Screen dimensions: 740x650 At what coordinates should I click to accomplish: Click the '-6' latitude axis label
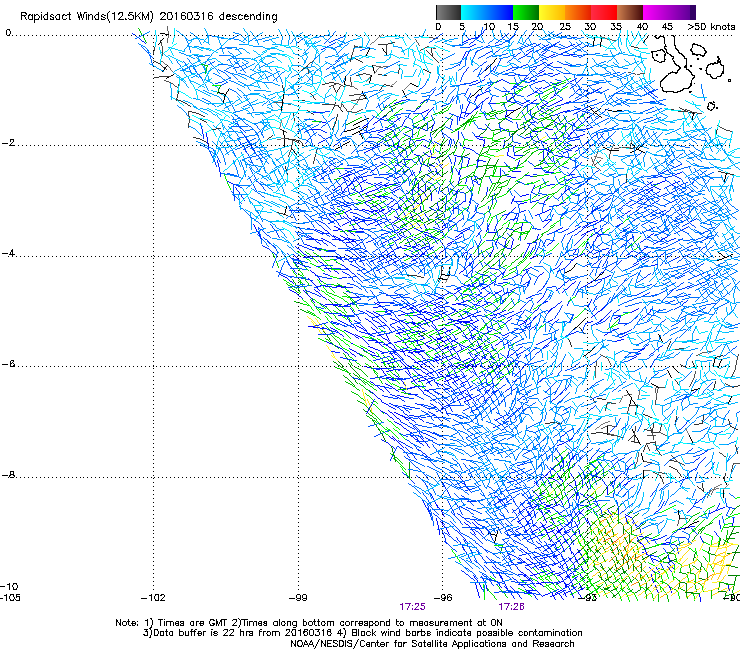tap(9, 364)
